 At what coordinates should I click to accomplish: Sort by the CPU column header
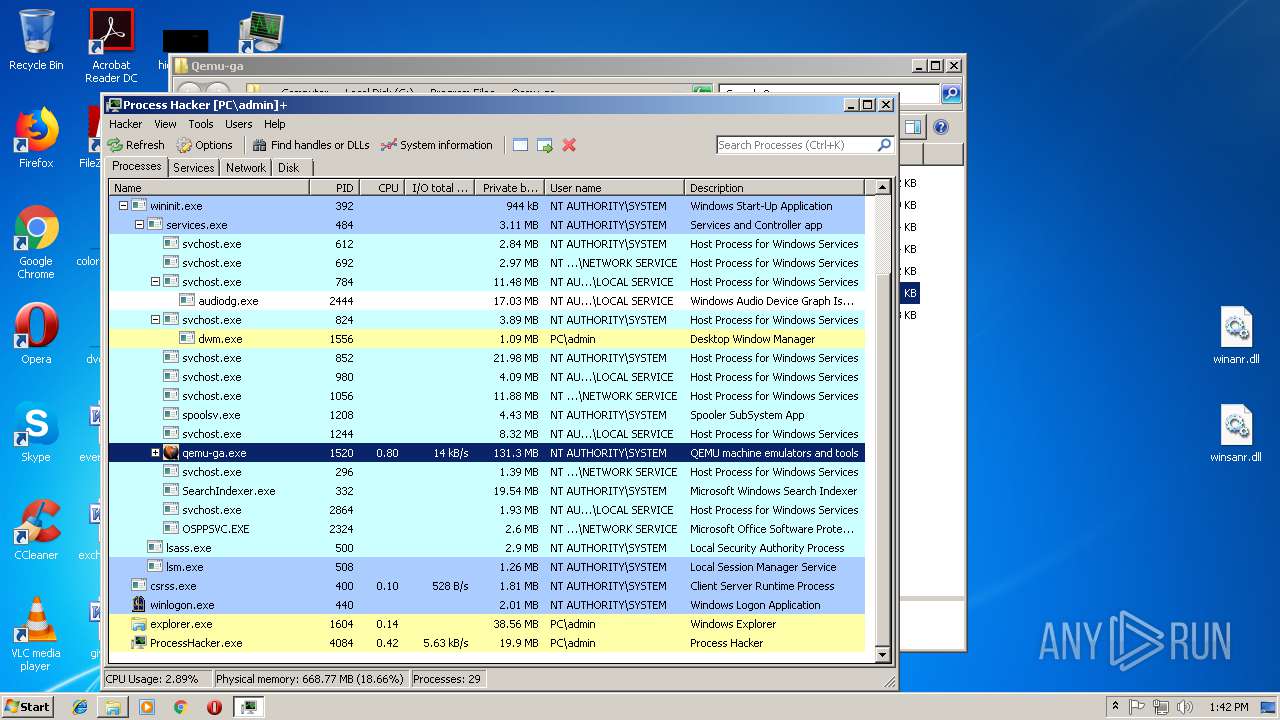click(x=381, y=188)
